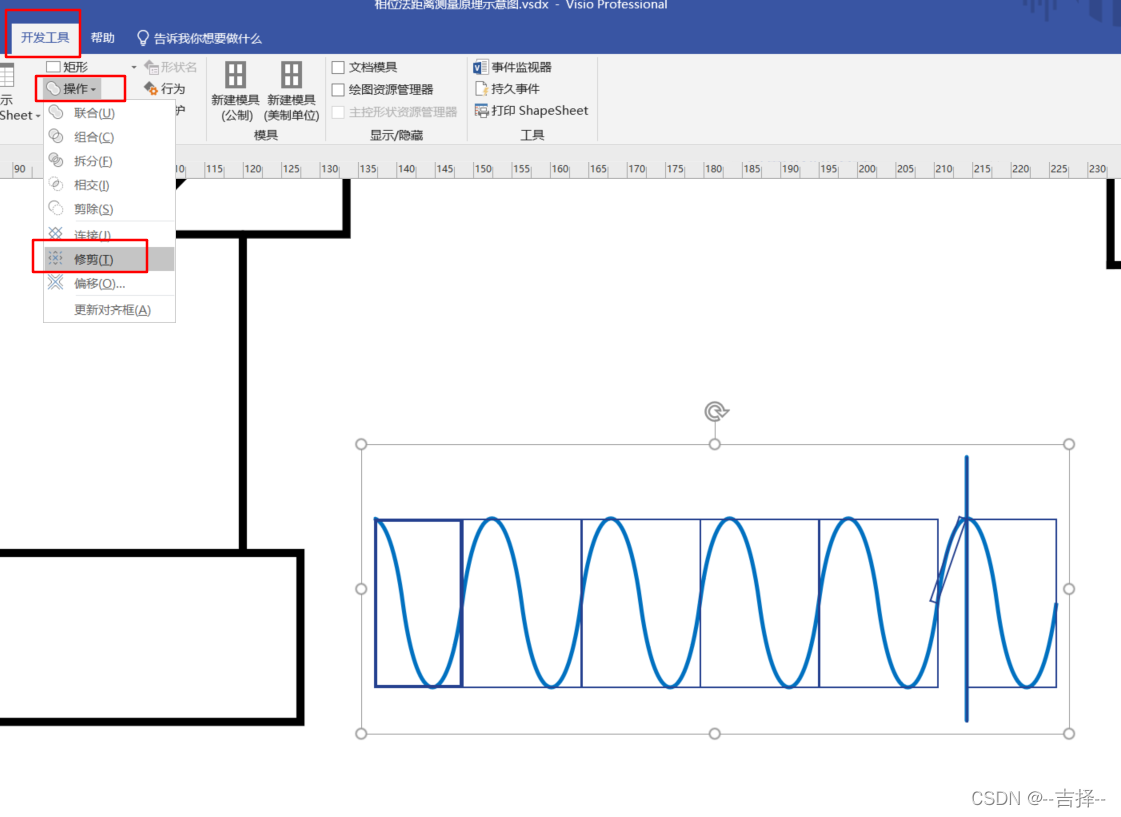Screen dimensions: 1121x817
Task: Click the 形状名 button
Action: click(170, 67)
